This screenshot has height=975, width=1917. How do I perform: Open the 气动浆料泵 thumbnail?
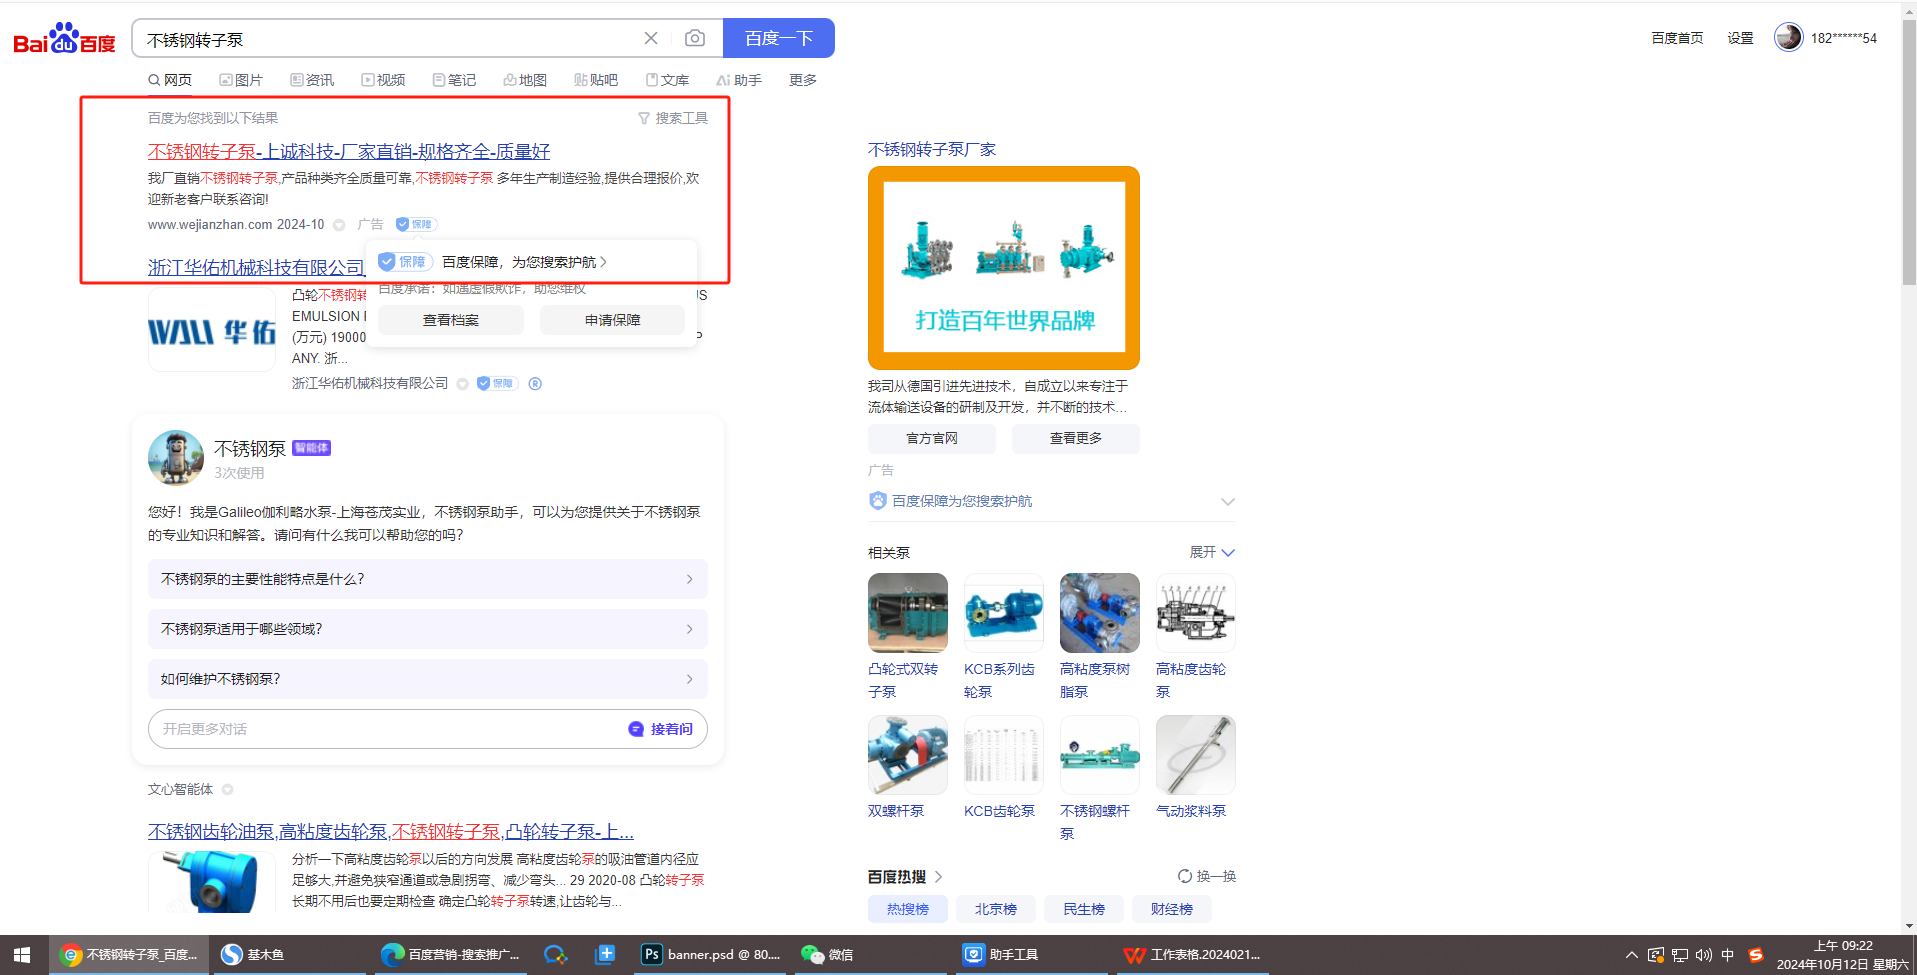pos(1196,755)
